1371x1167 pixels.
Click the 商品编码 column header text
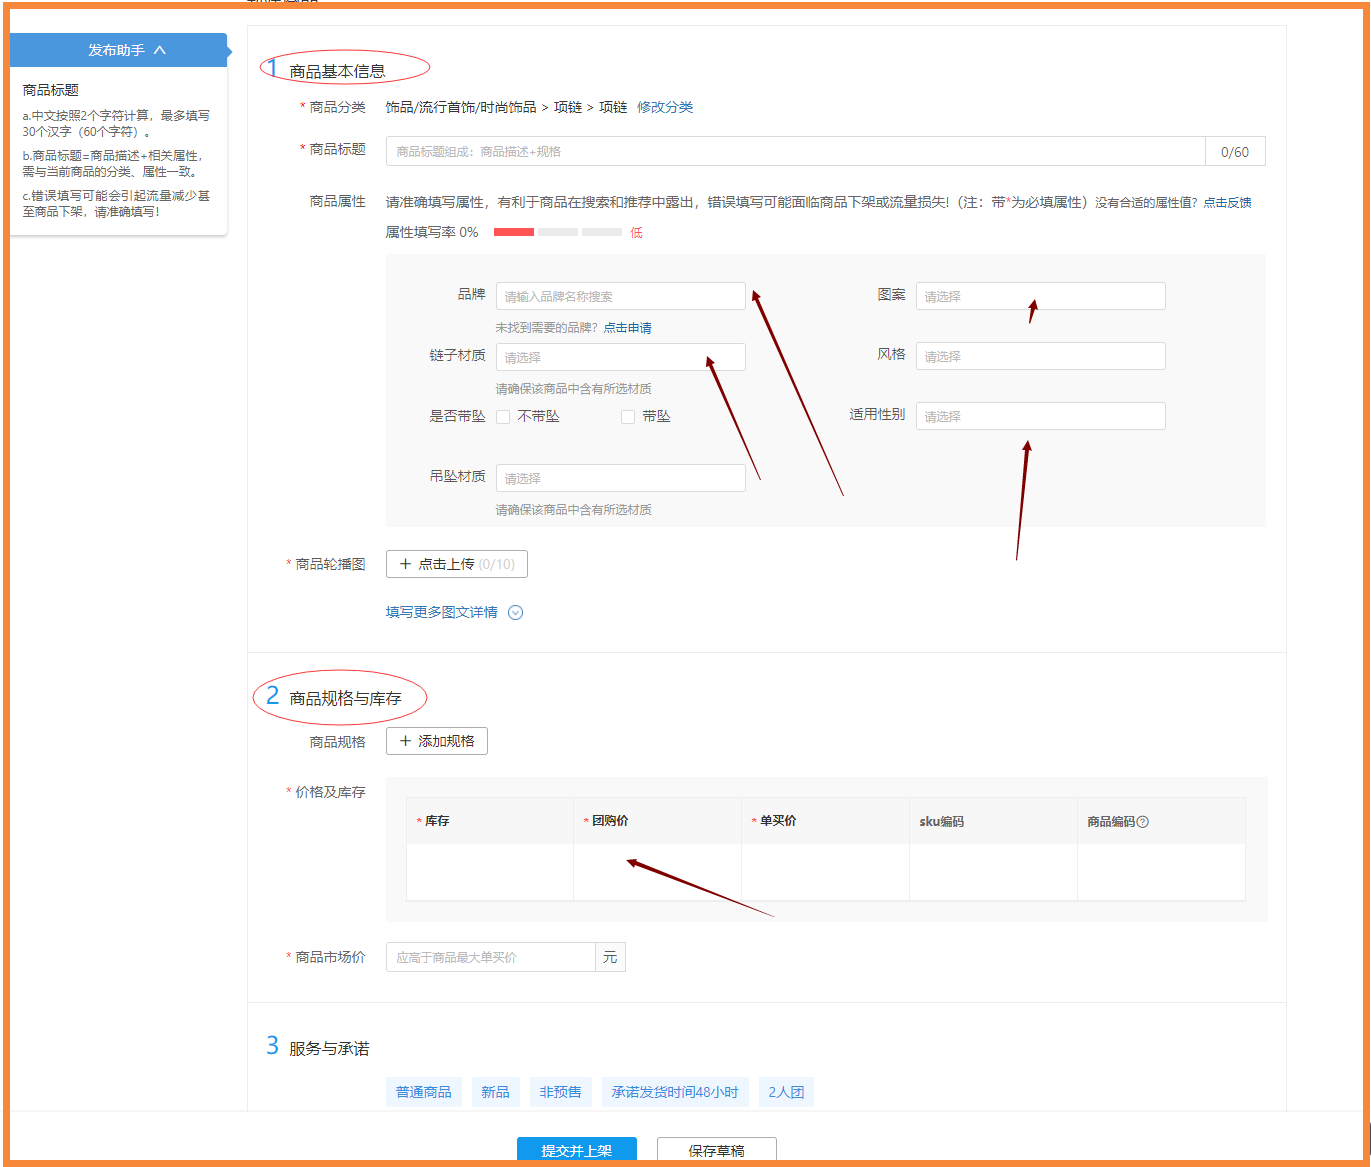coord(1111,822)
